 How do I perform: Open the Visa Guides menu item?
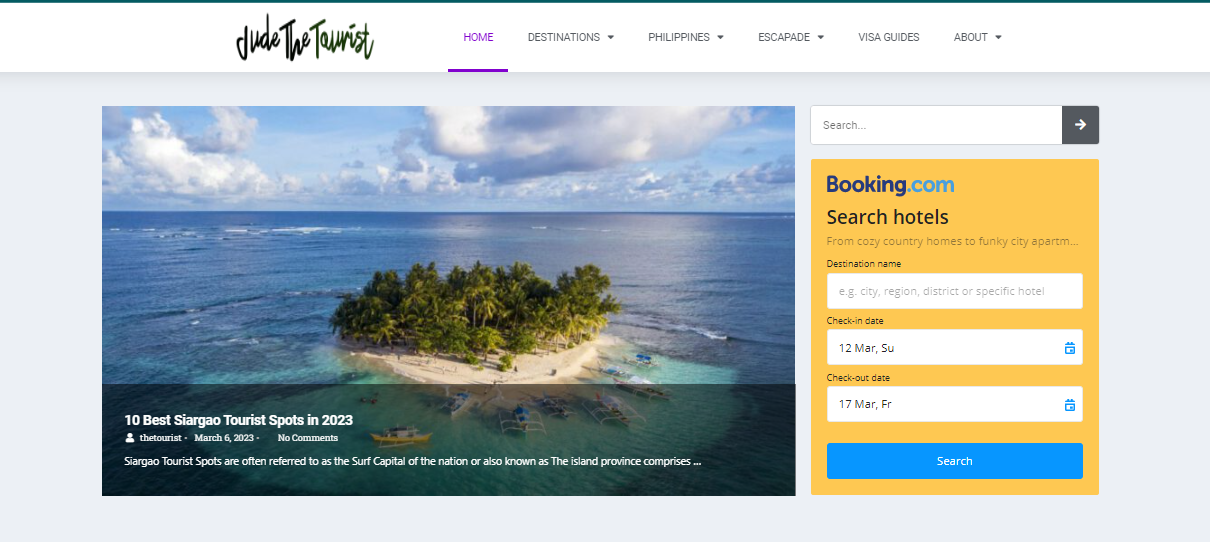[889, 37]
